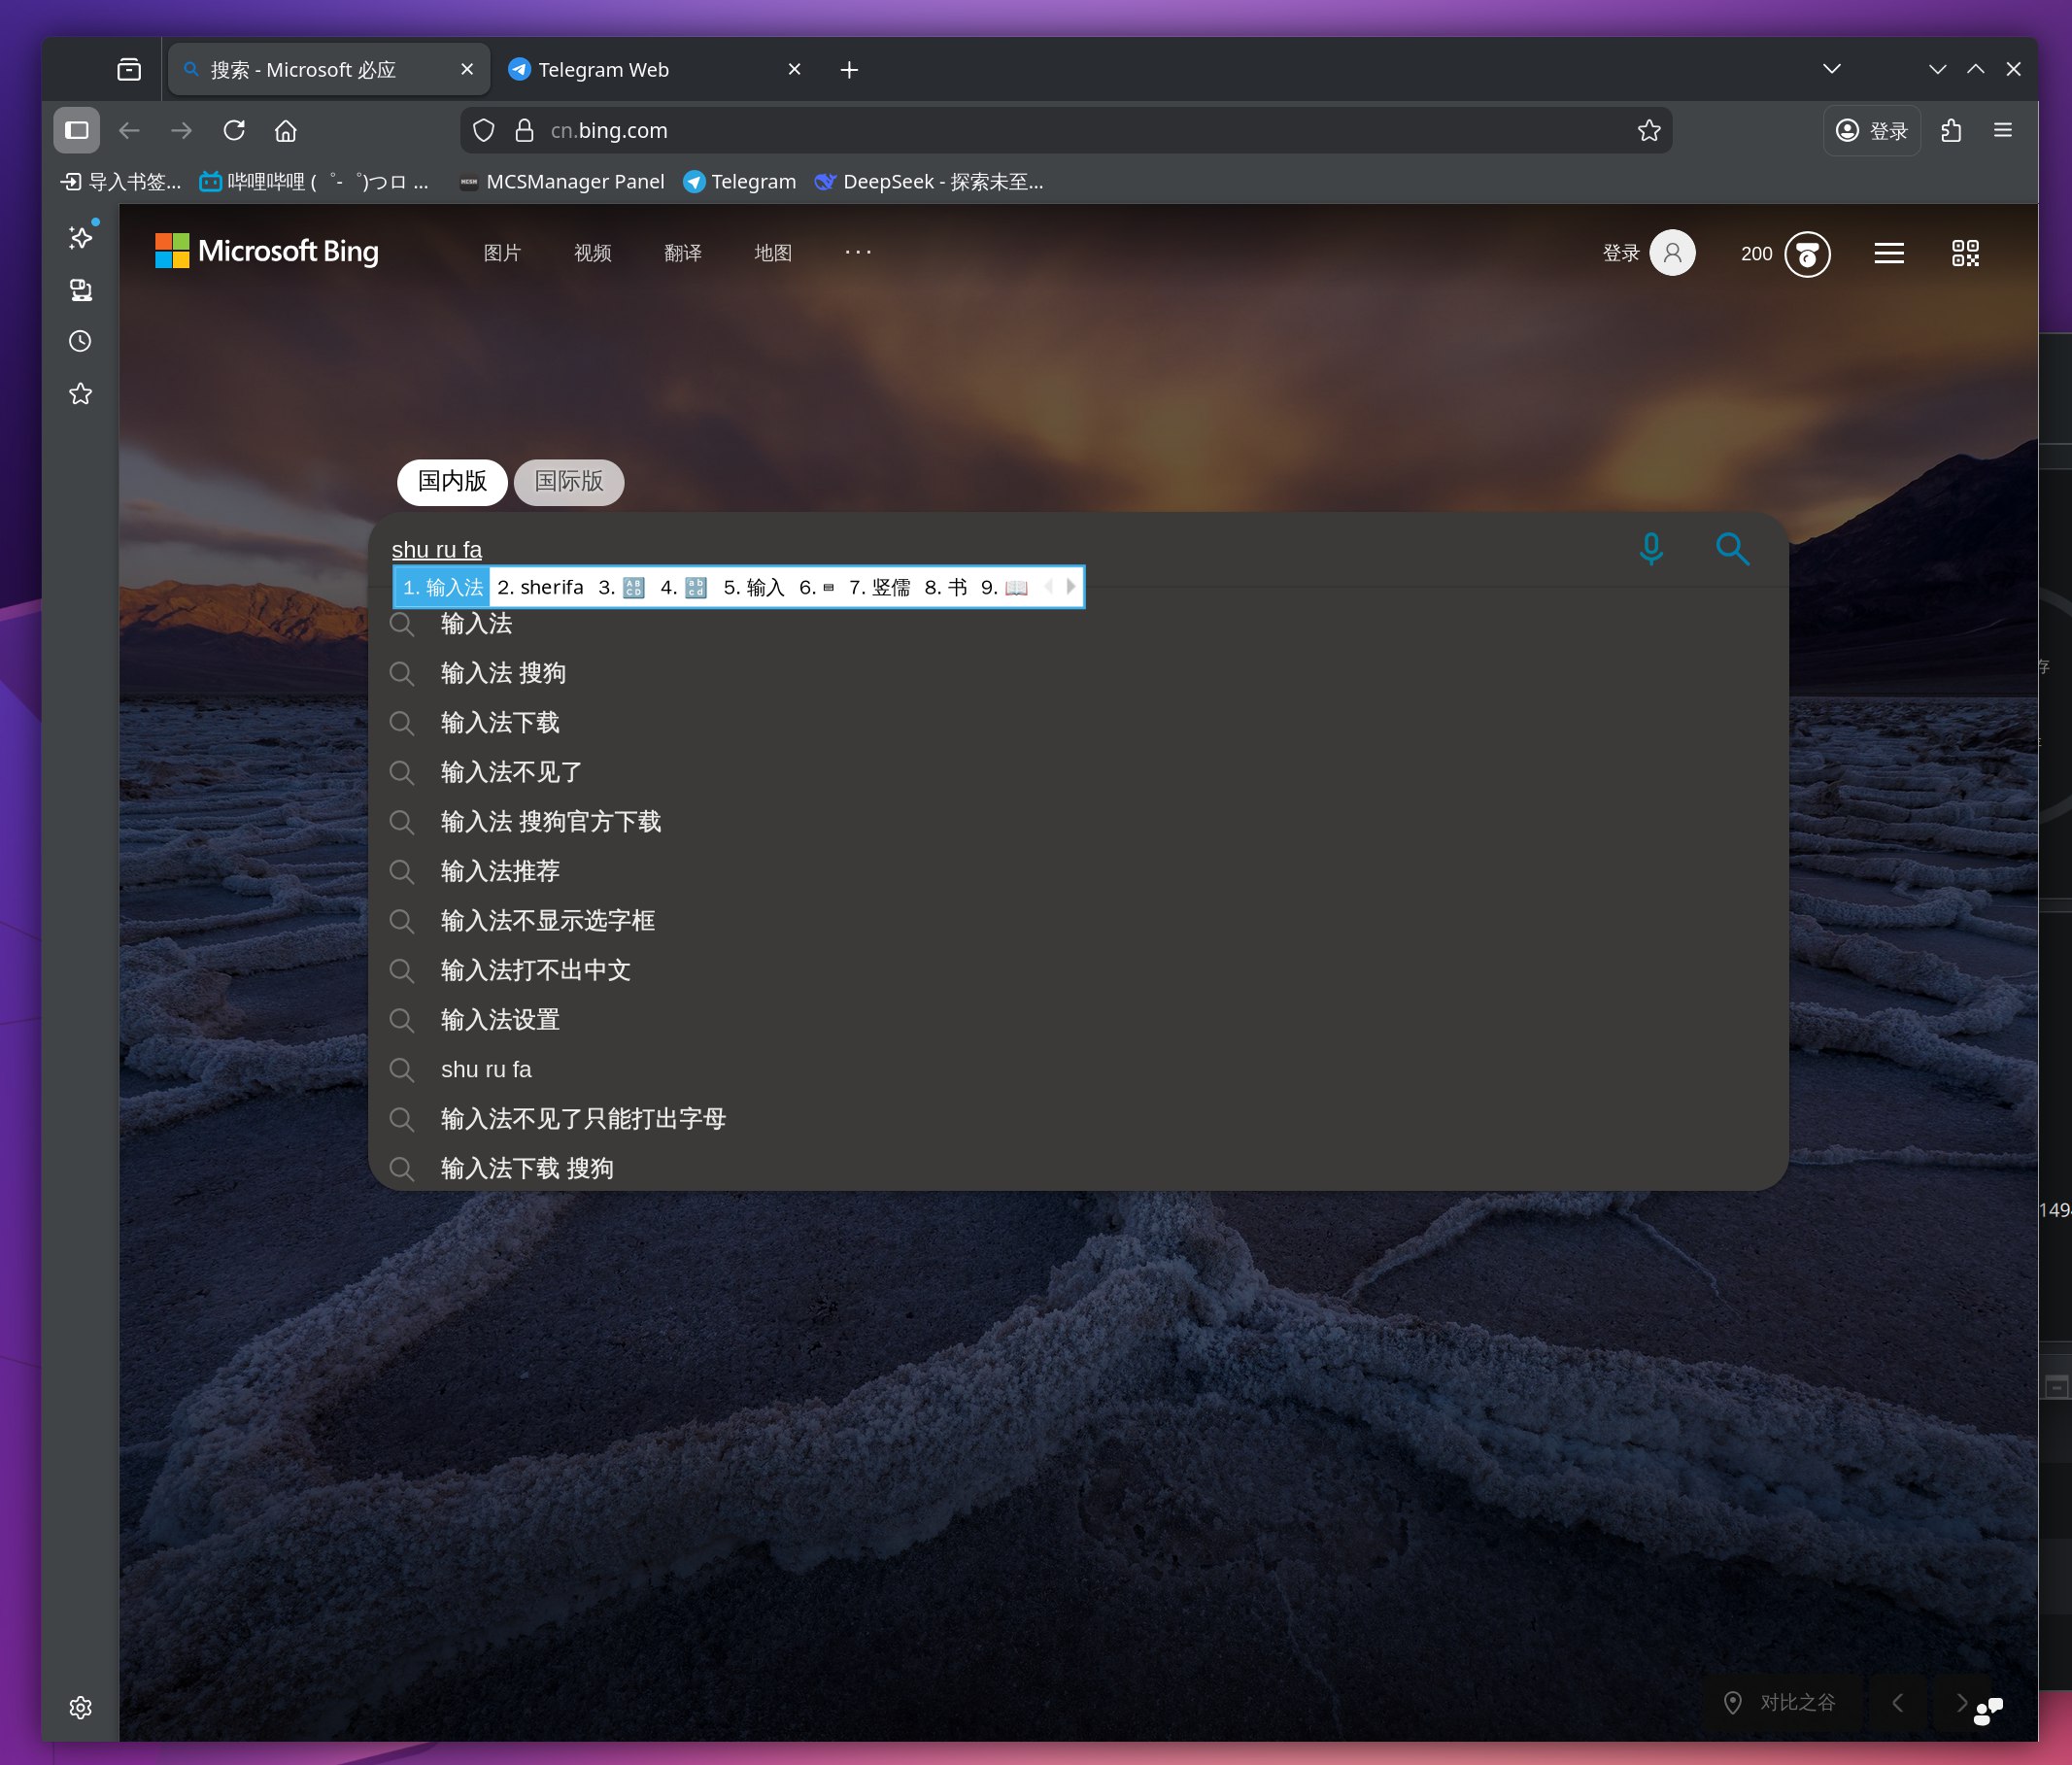The width and height of the screenshot is (2072, 1765).
Task: Select the 国内版 search mode
Action: (x=452, y=482)
